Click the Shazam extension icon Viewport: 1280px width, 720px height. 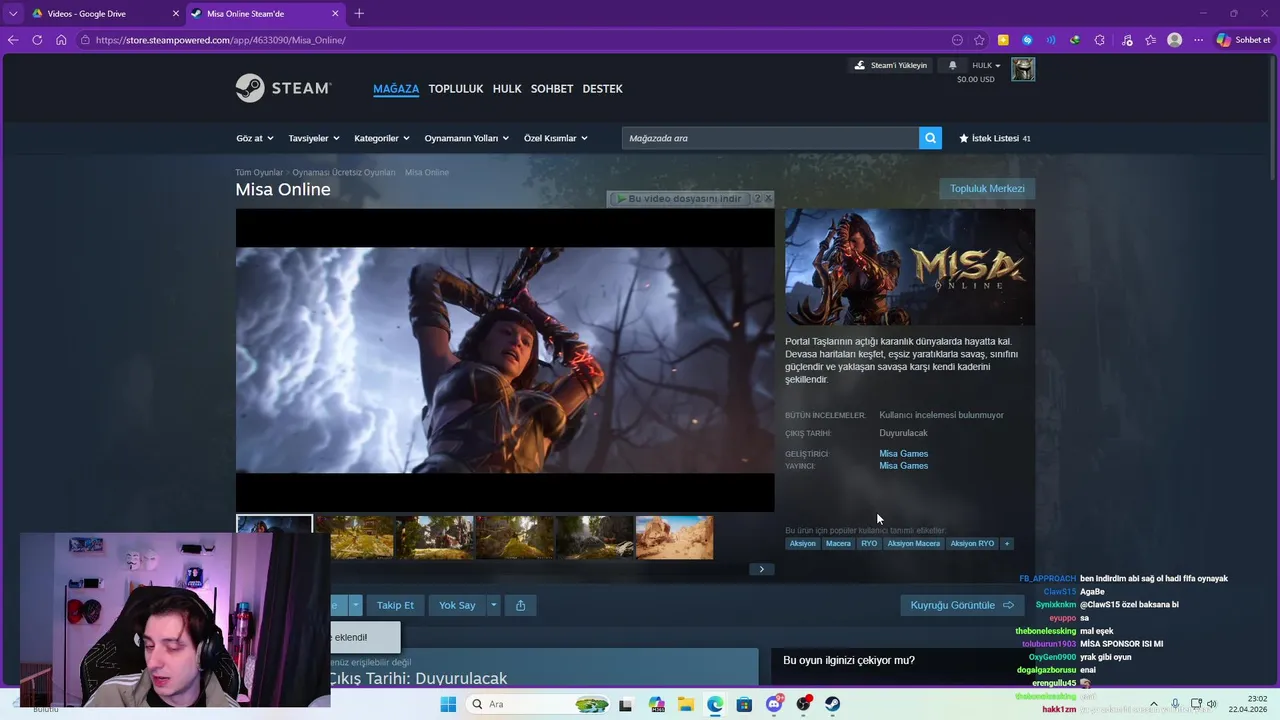[x=1027, y=40]
